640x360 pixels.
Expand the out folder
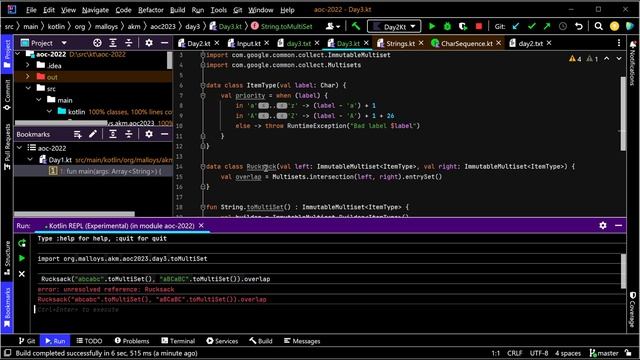(28, 77)
